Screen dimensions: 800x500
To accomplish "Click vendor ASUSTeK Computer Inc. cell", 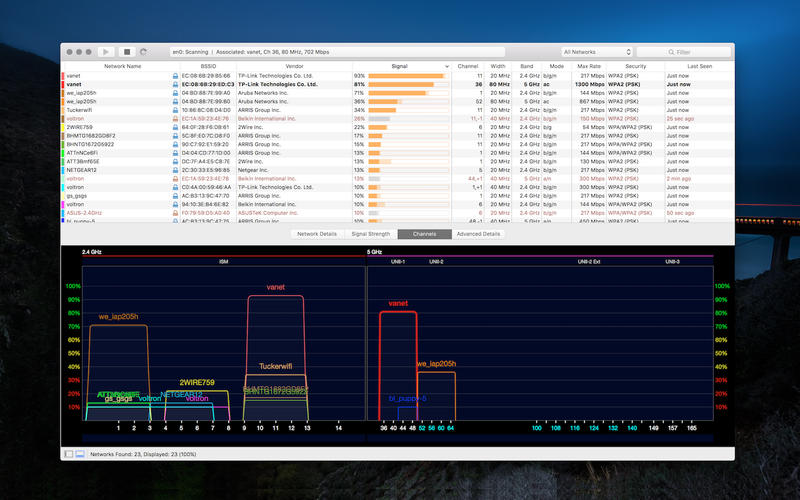I will [x=268, y=213].
